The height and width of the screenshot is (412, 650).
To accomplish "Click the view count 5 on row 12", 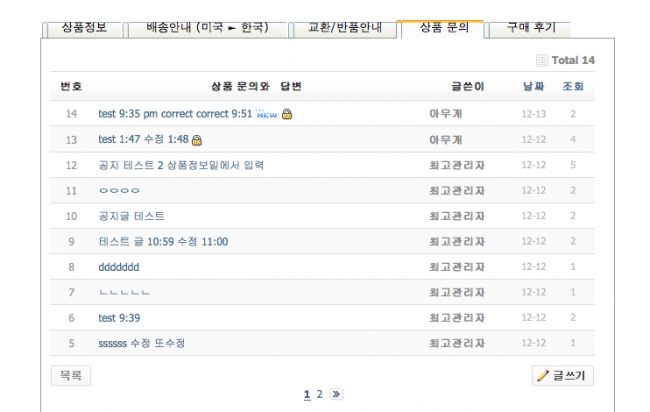I will [573, 165].
